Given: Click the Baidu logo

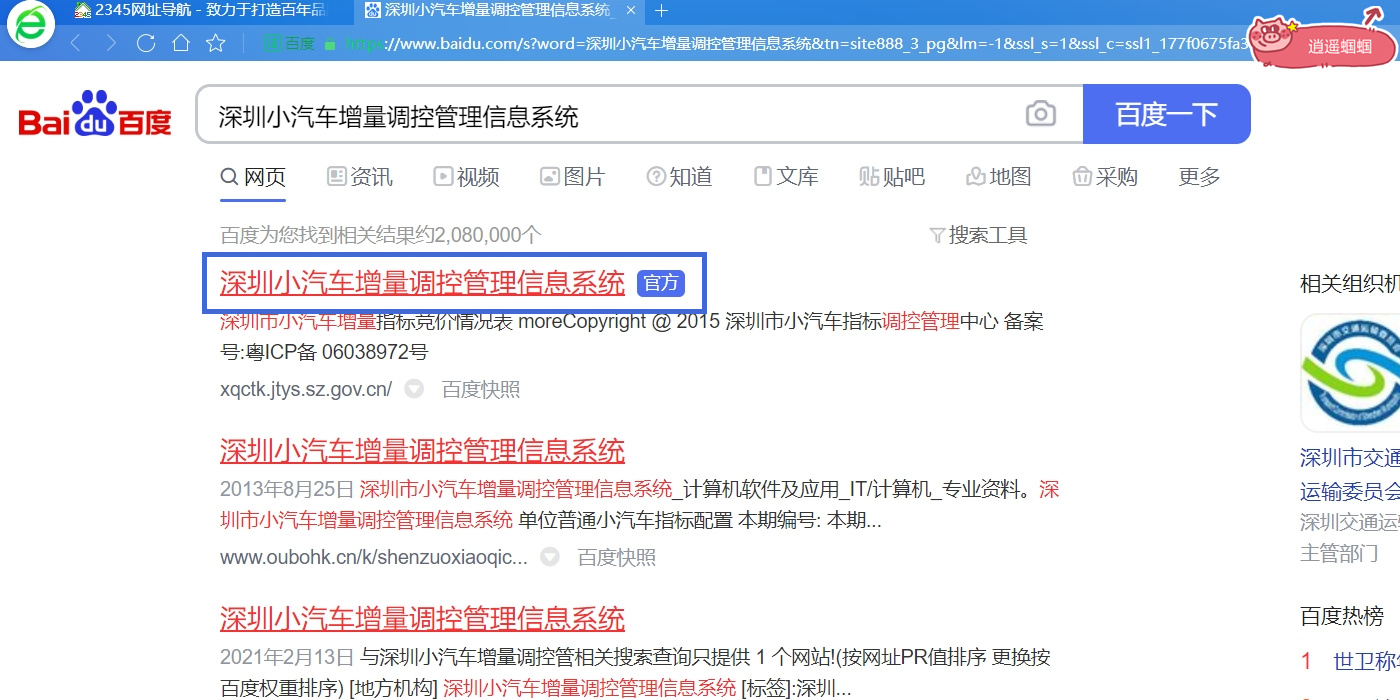Looking at the screenshot, I should (x=95, y=114).
